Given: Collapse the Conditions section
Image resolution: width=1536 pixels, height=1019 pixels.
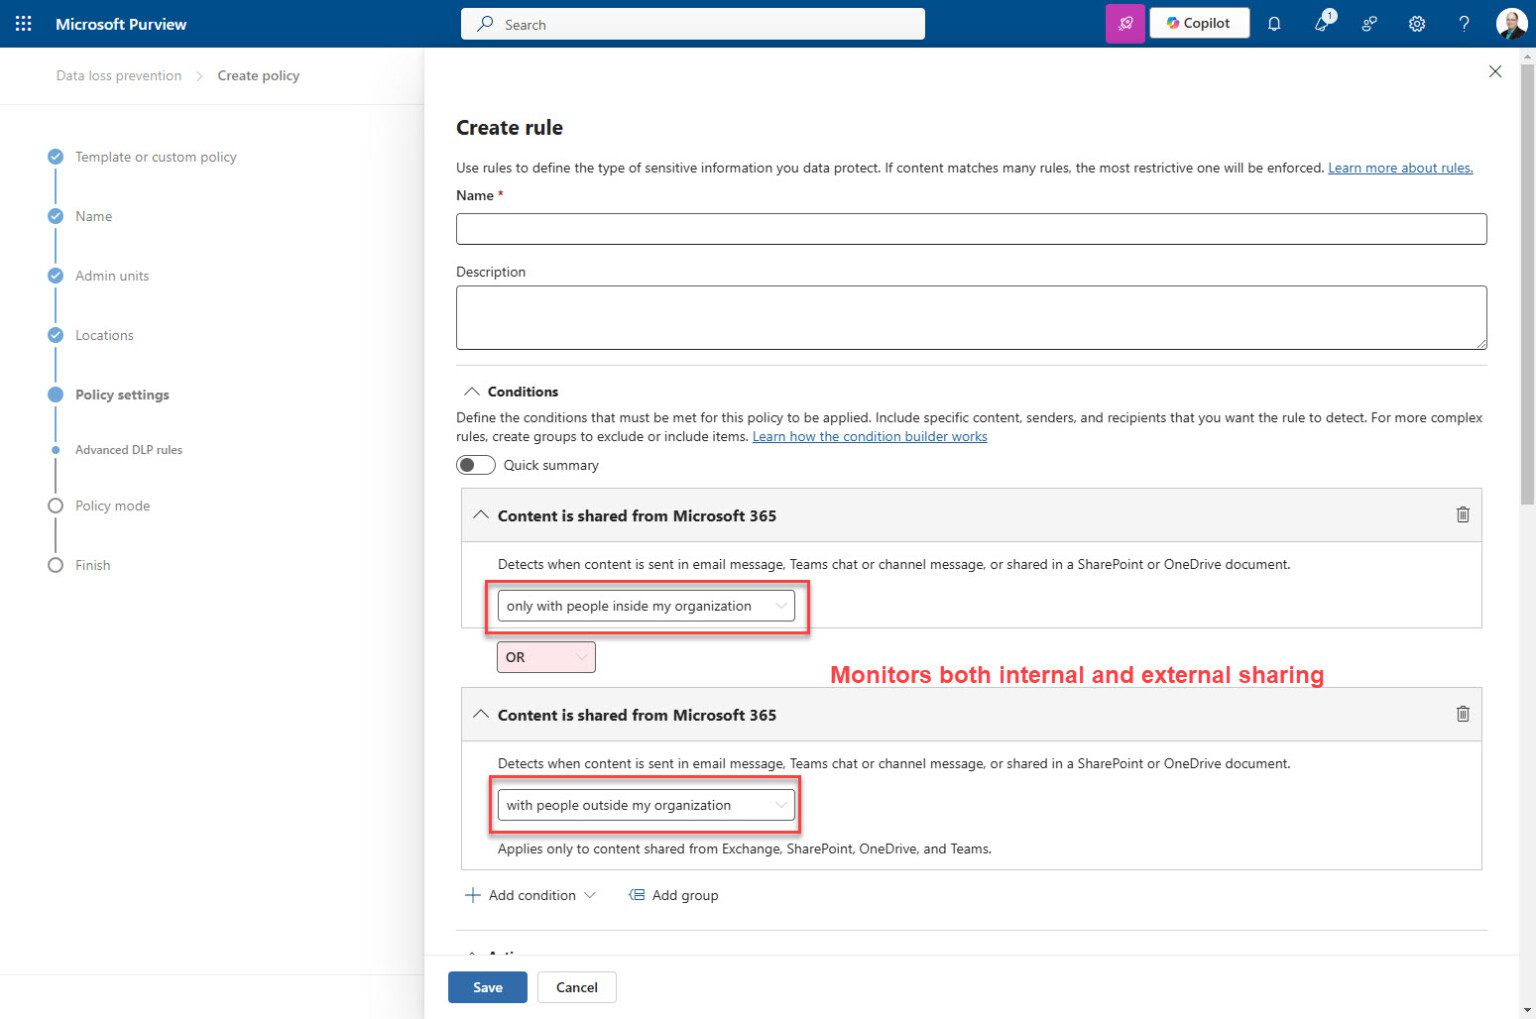Looking at the screenshot, I should 473,391.
